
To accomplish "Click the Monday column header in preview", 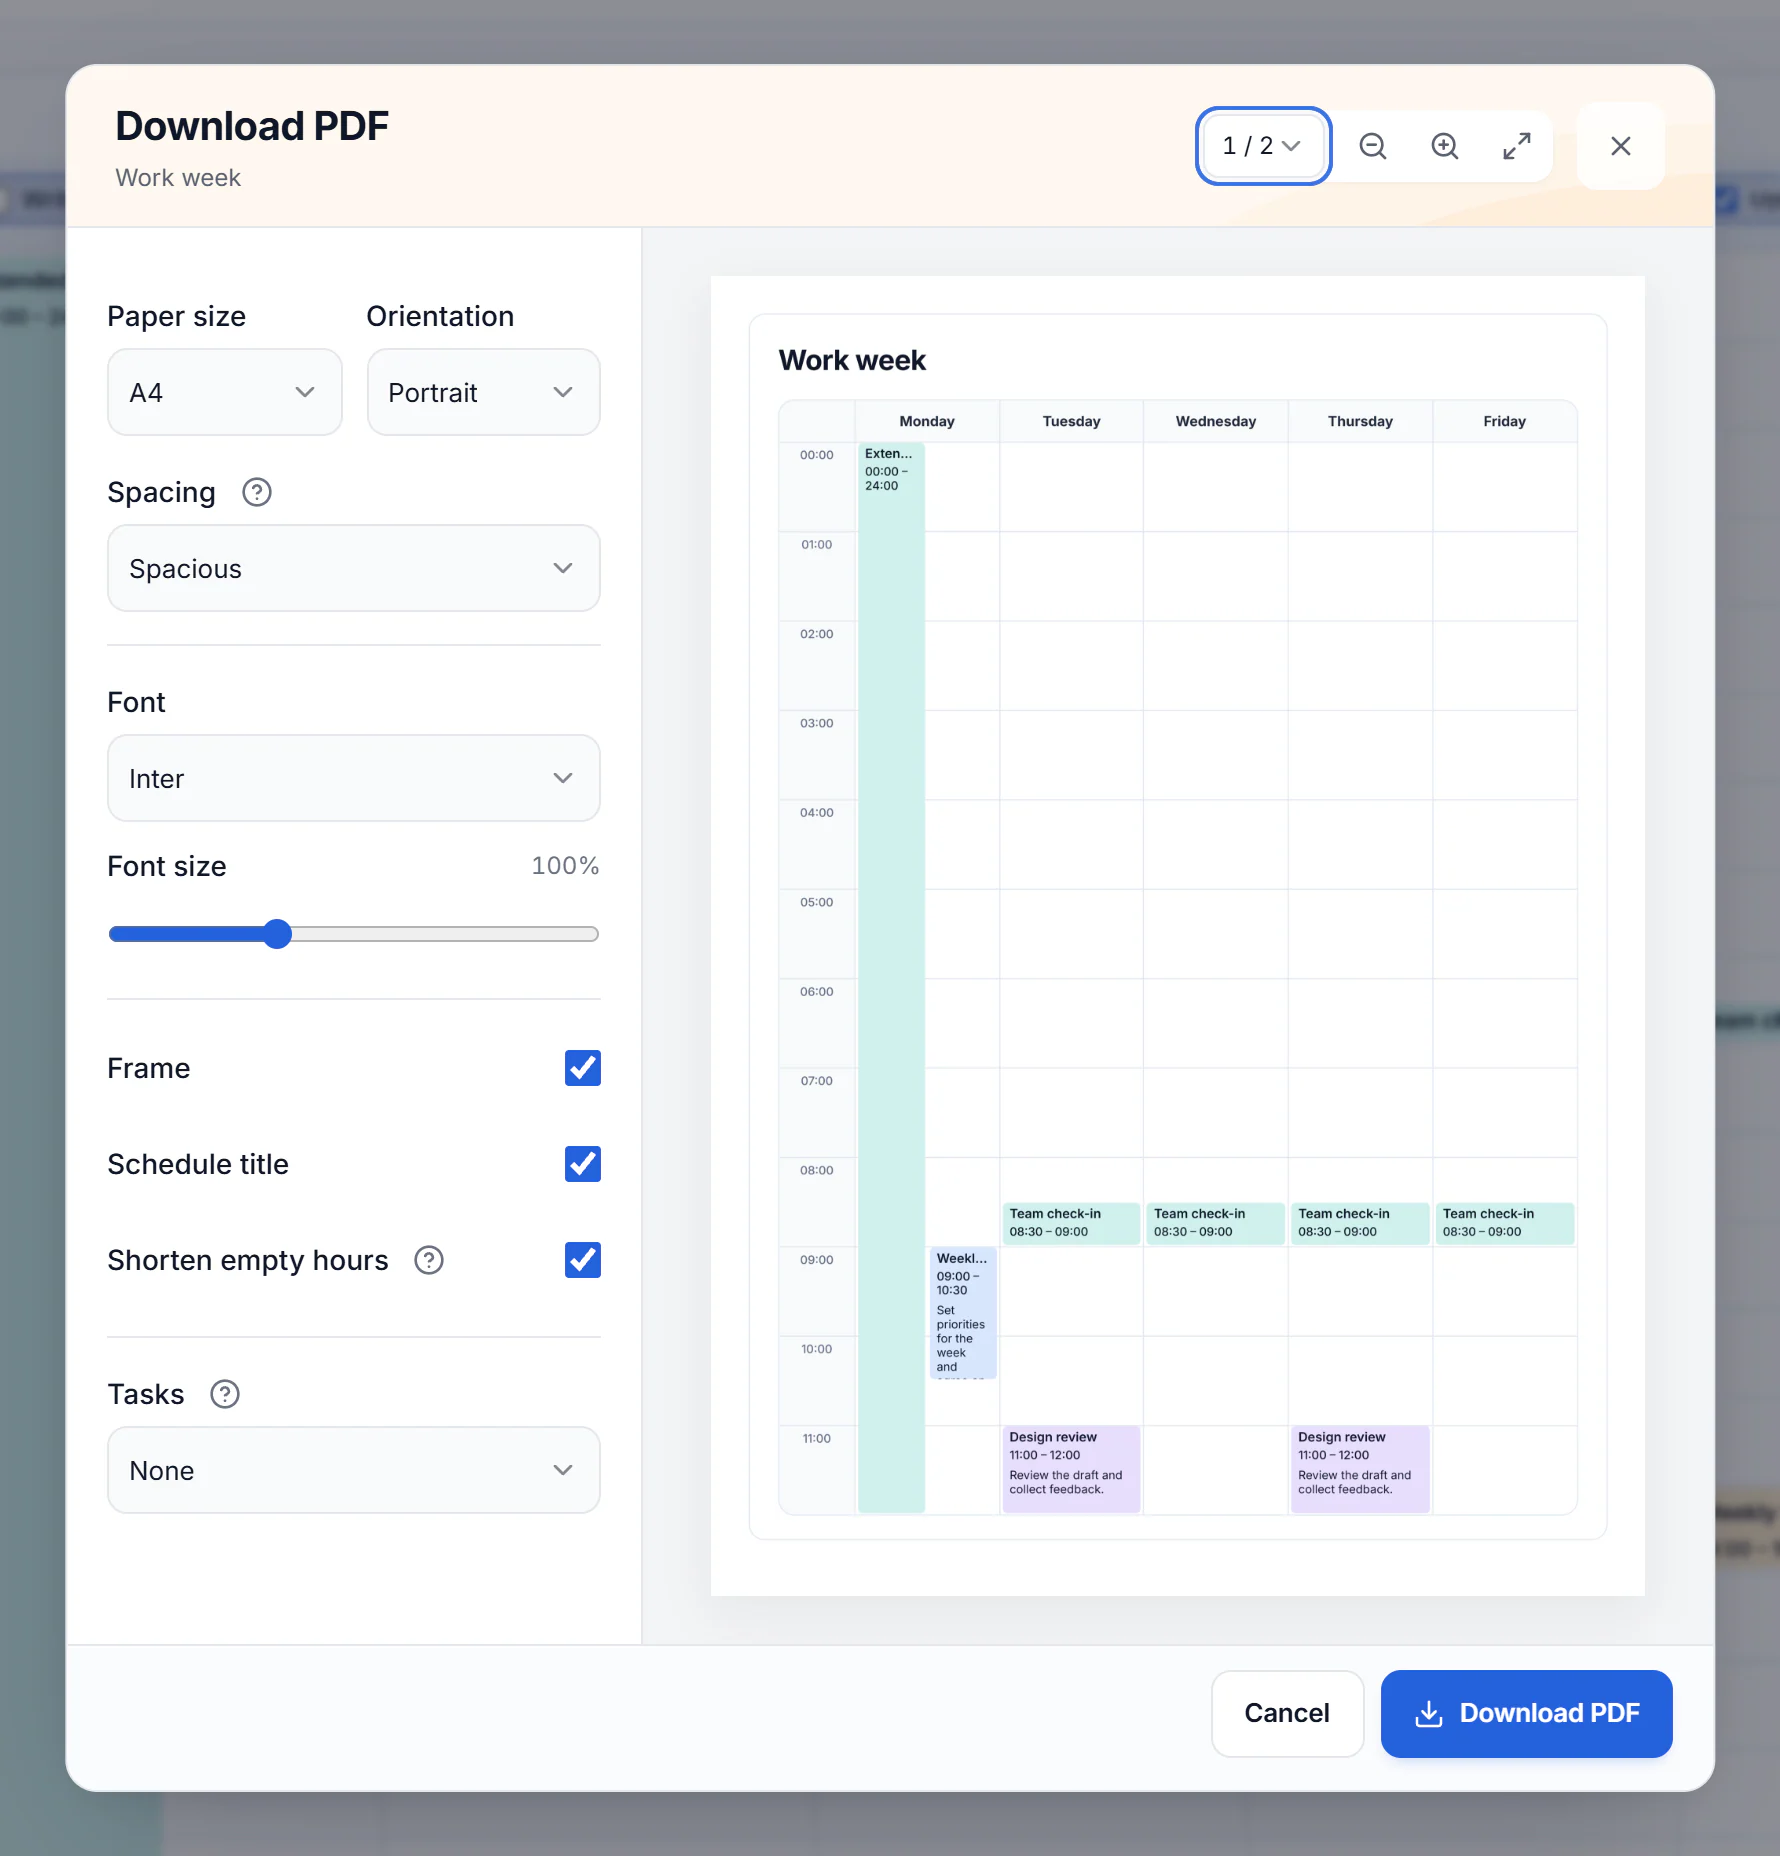I will pyautogui.click(x=927, y=421).
